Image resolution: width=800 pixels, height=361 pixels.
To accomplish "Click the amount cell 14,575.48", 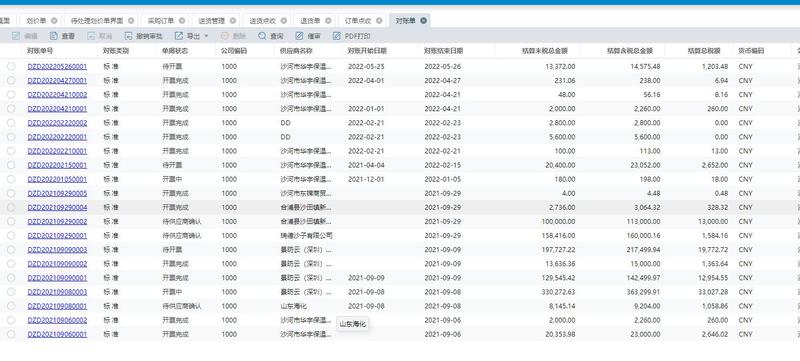I will [645, 66].
